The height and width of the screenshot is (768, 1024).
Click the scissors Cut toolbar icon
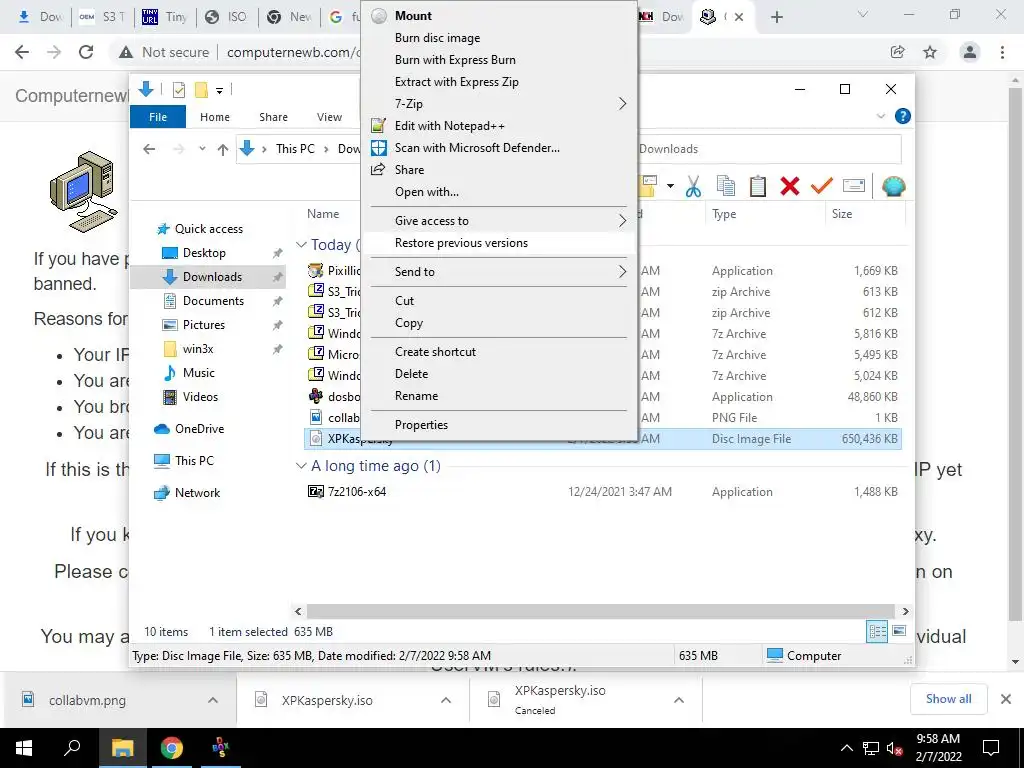[693, 187]
